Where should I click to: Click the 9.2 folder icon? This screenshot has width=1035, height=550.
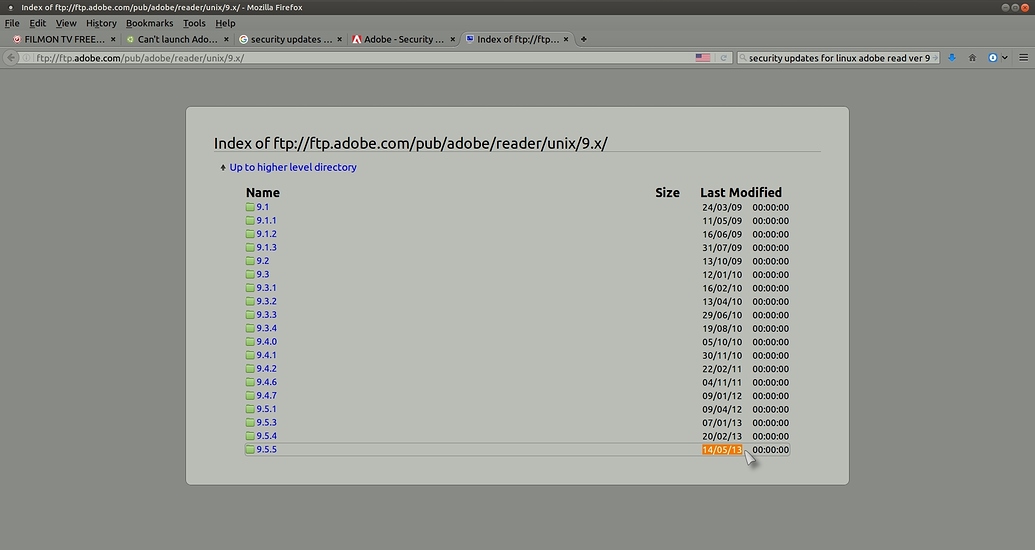250,261
